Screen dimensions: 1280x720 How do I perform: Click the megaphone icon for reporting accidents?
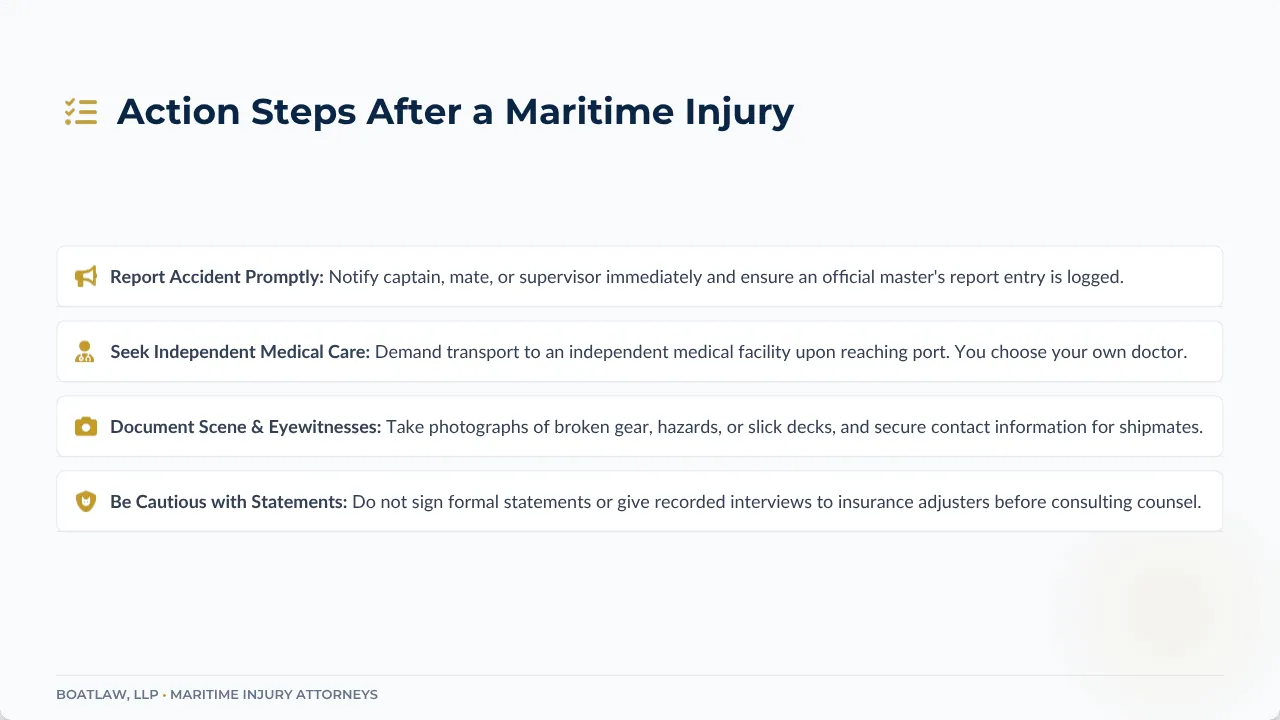(x=86, y=277)
